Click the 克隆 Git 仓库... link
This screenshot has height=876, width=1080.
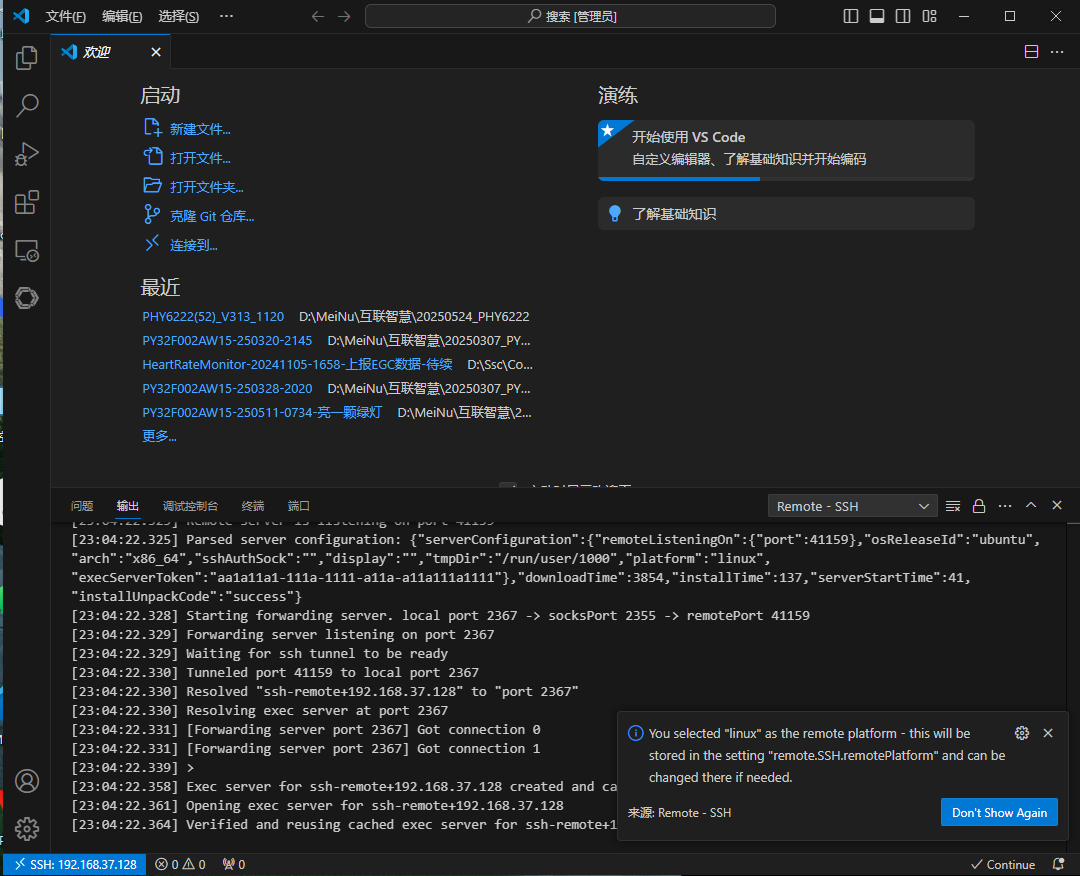(212, 216)
